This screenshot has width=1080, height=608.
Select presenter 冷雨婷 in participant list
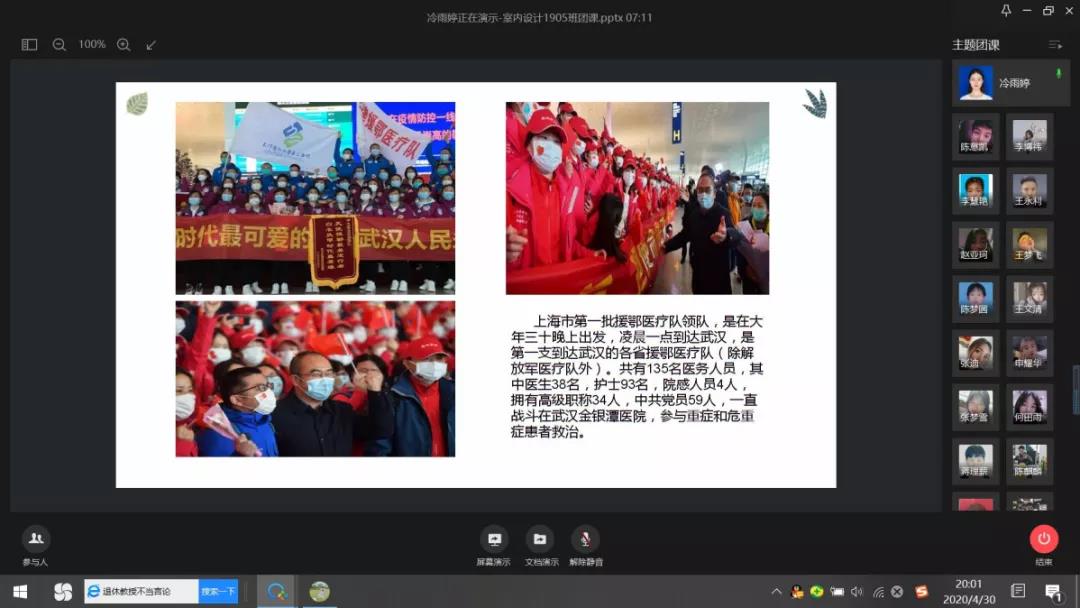point(1010,83)
